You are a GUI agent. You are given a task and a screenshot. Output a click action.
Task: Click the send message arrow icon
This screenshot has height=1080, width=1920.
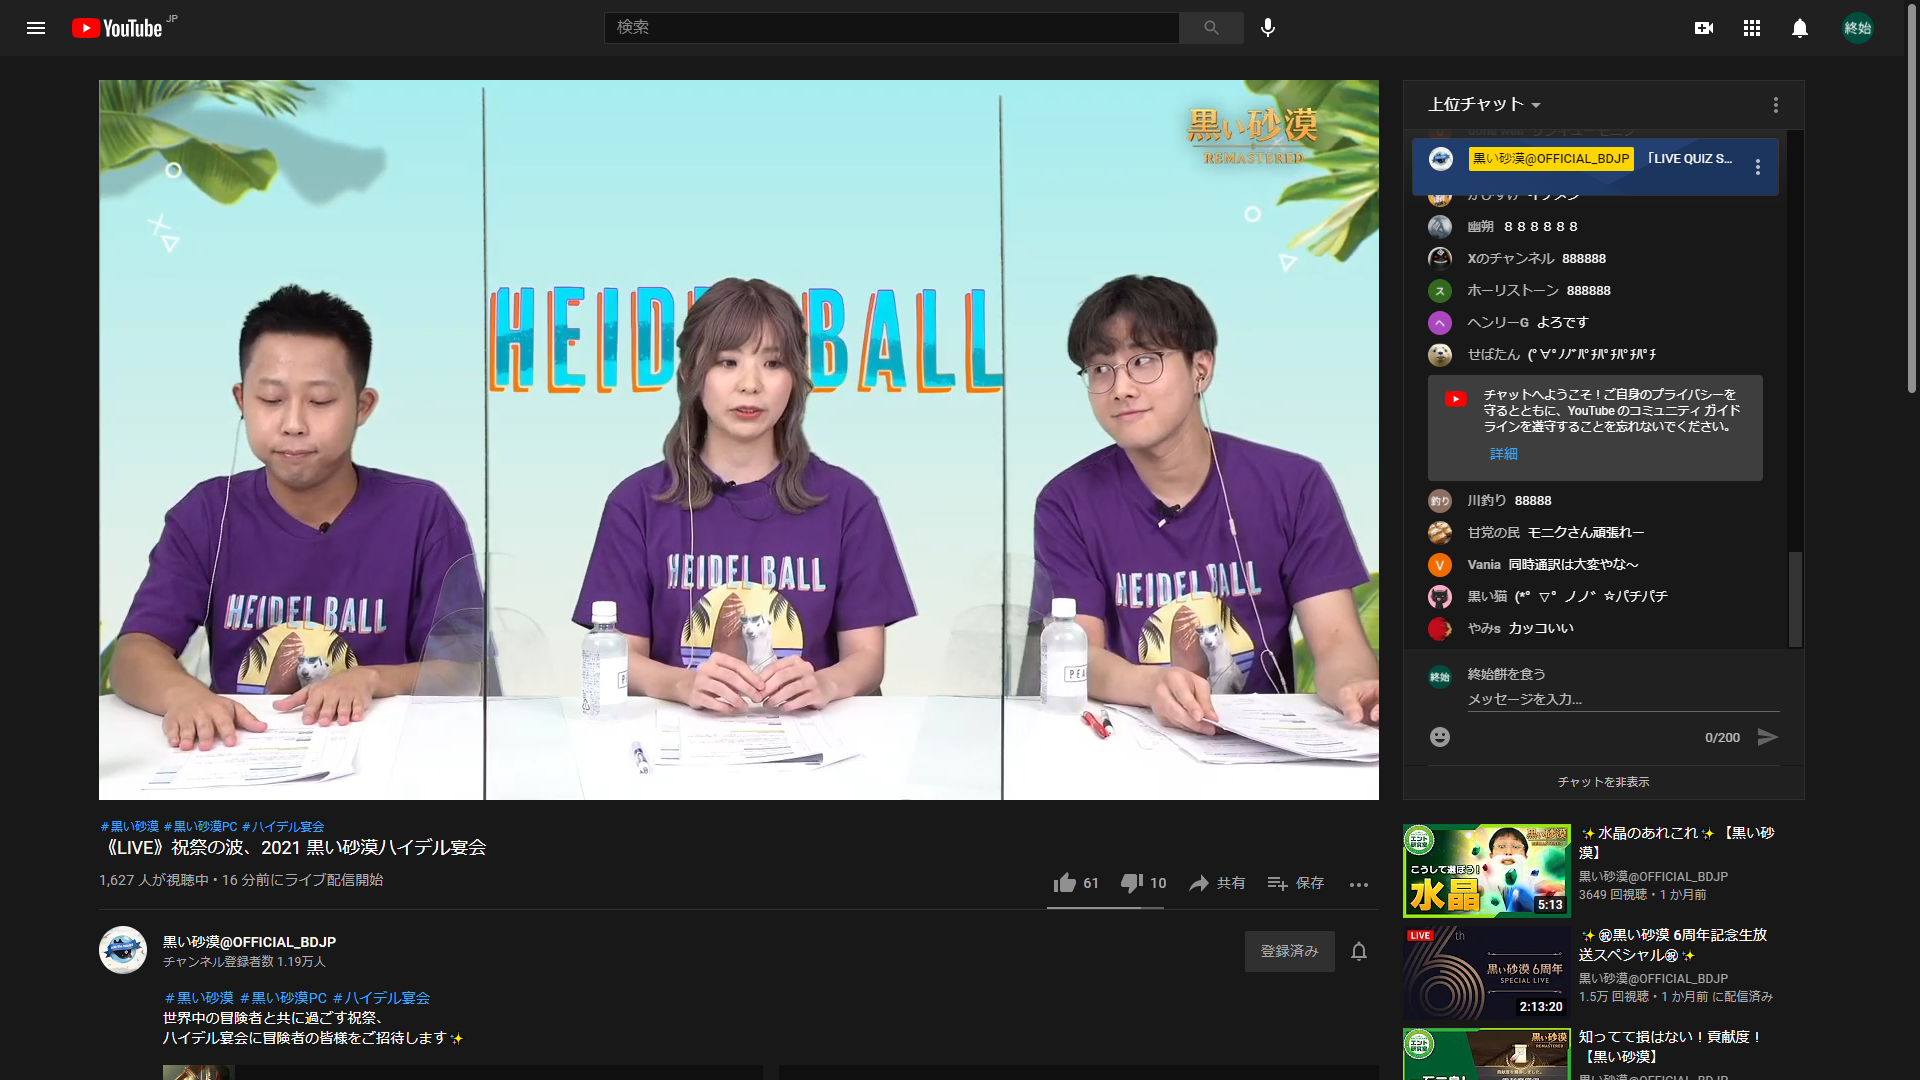tap(1768, 737)
